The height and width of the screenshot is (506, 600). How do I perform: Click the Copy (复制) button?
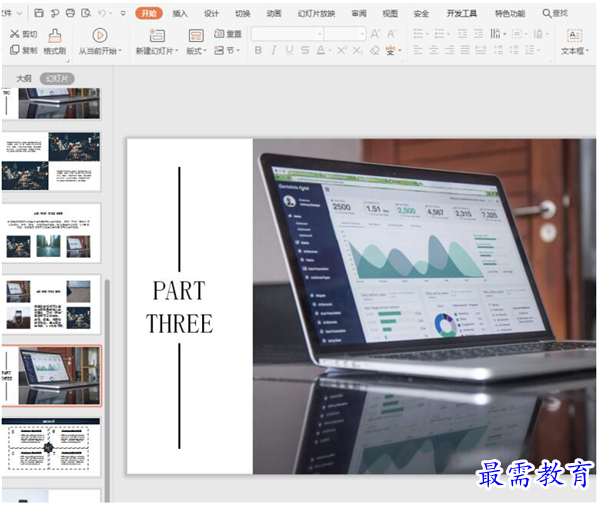(23, 50)
